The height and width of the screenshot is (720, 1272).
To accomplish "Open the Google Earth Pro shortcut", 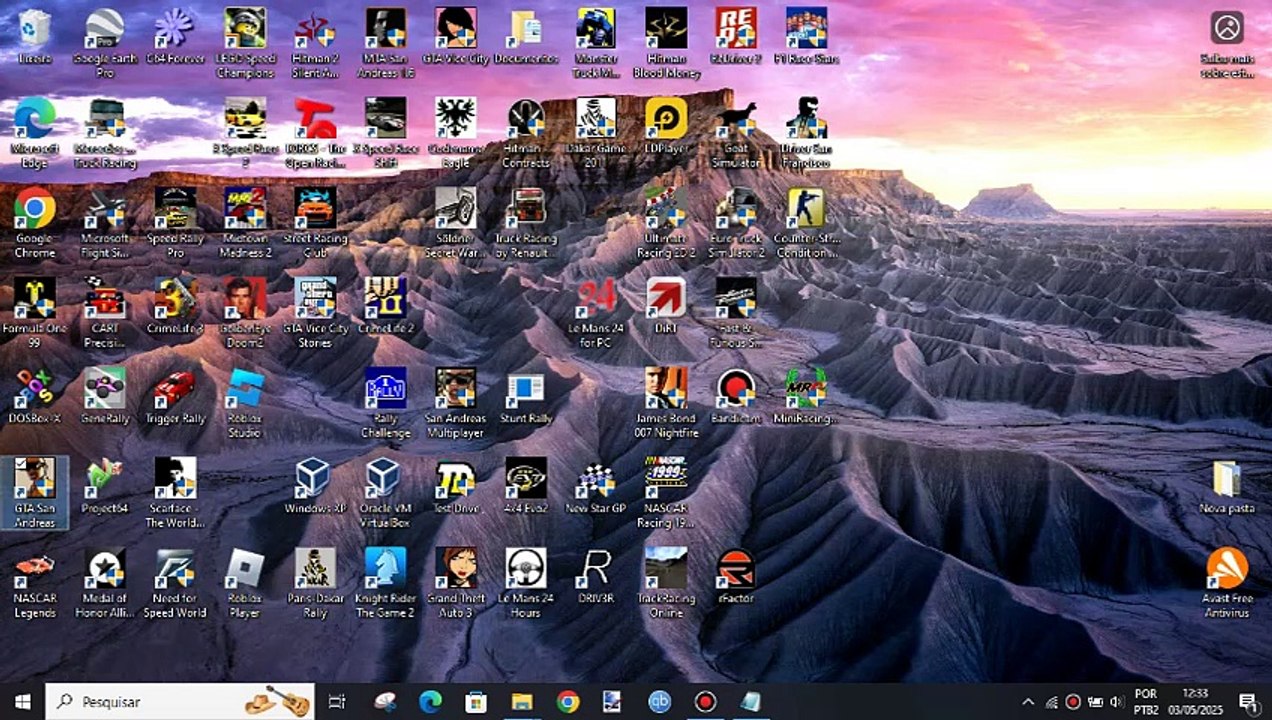I will pyautogui.click(x=105, y=44).
